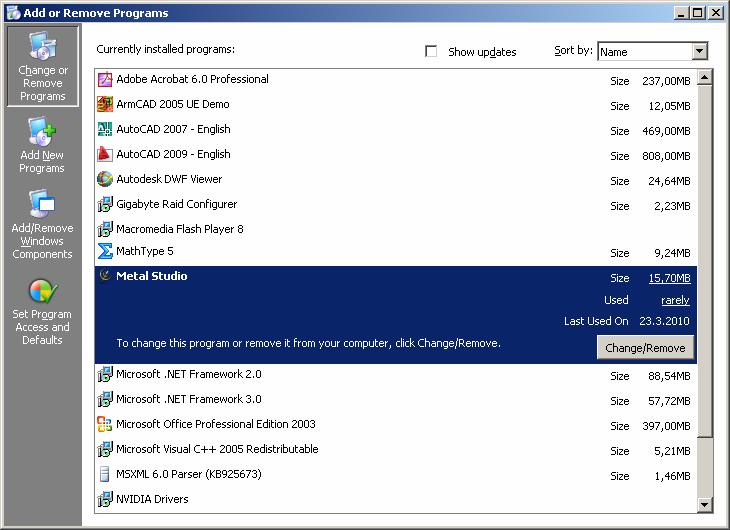Click the Microsoft .NET Framework 2.0 icon

point(105,374)
